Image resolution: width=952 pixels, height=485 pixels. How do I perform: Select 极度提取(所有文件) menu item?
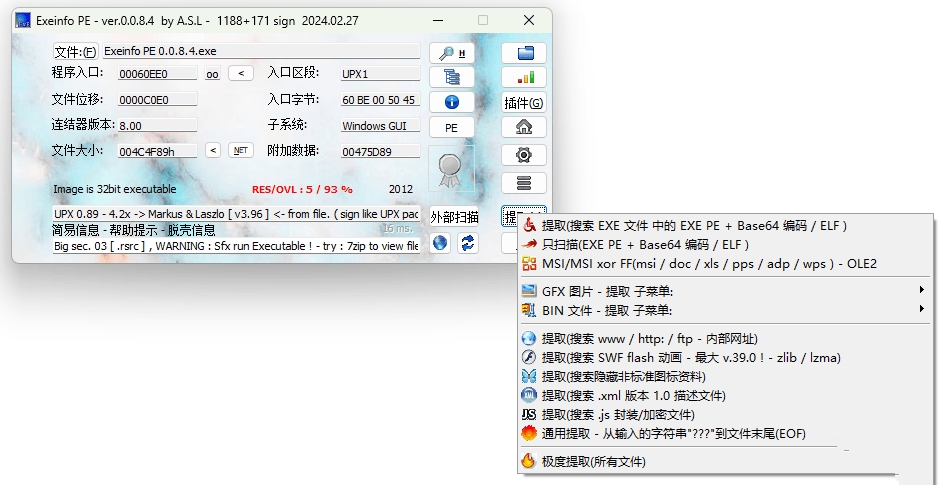(725, 461)
